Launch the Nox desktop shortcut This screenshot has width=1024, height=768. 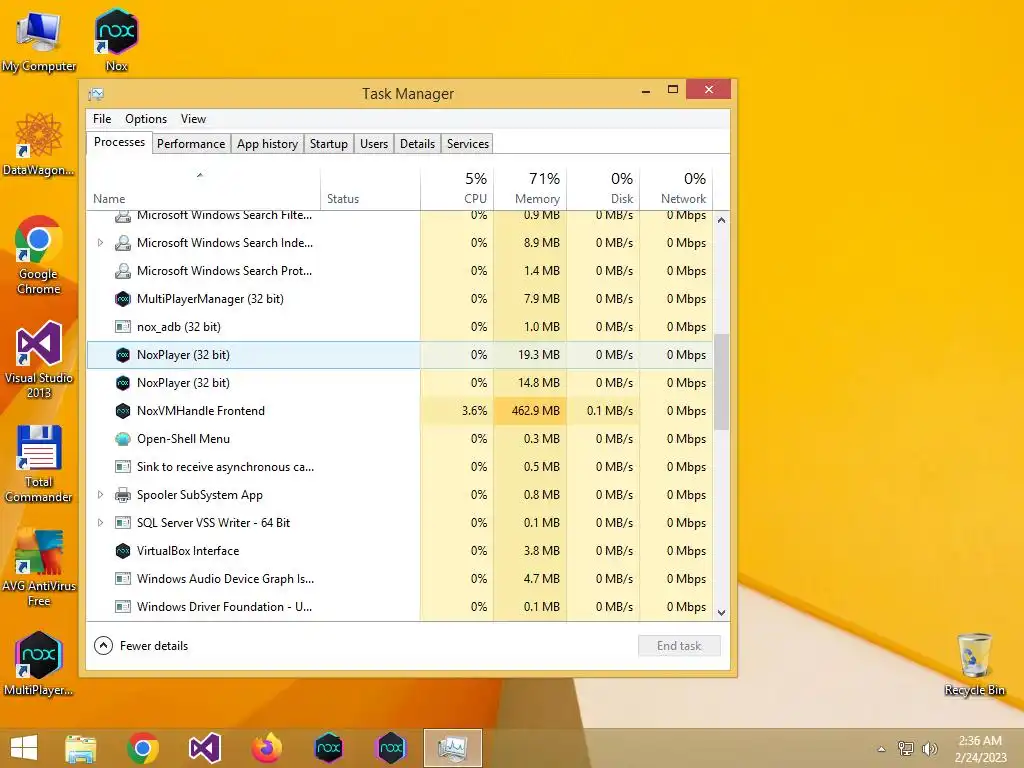[x=116, y=40]
